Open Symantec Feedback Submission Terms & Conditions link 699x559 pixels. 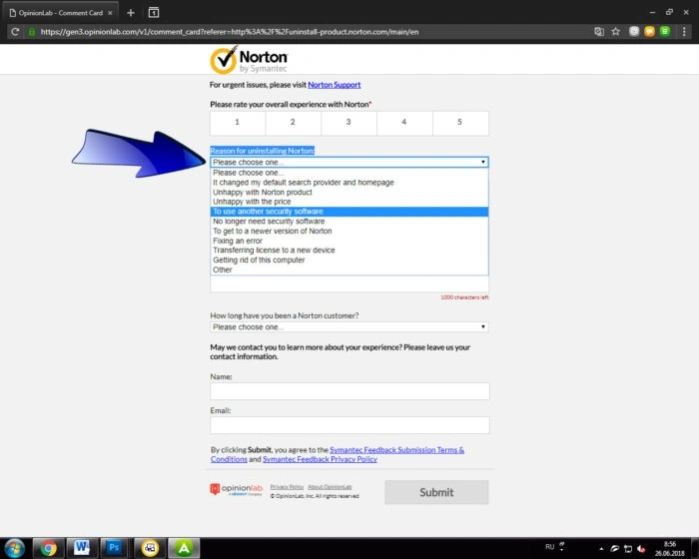(x=337, y=454)
